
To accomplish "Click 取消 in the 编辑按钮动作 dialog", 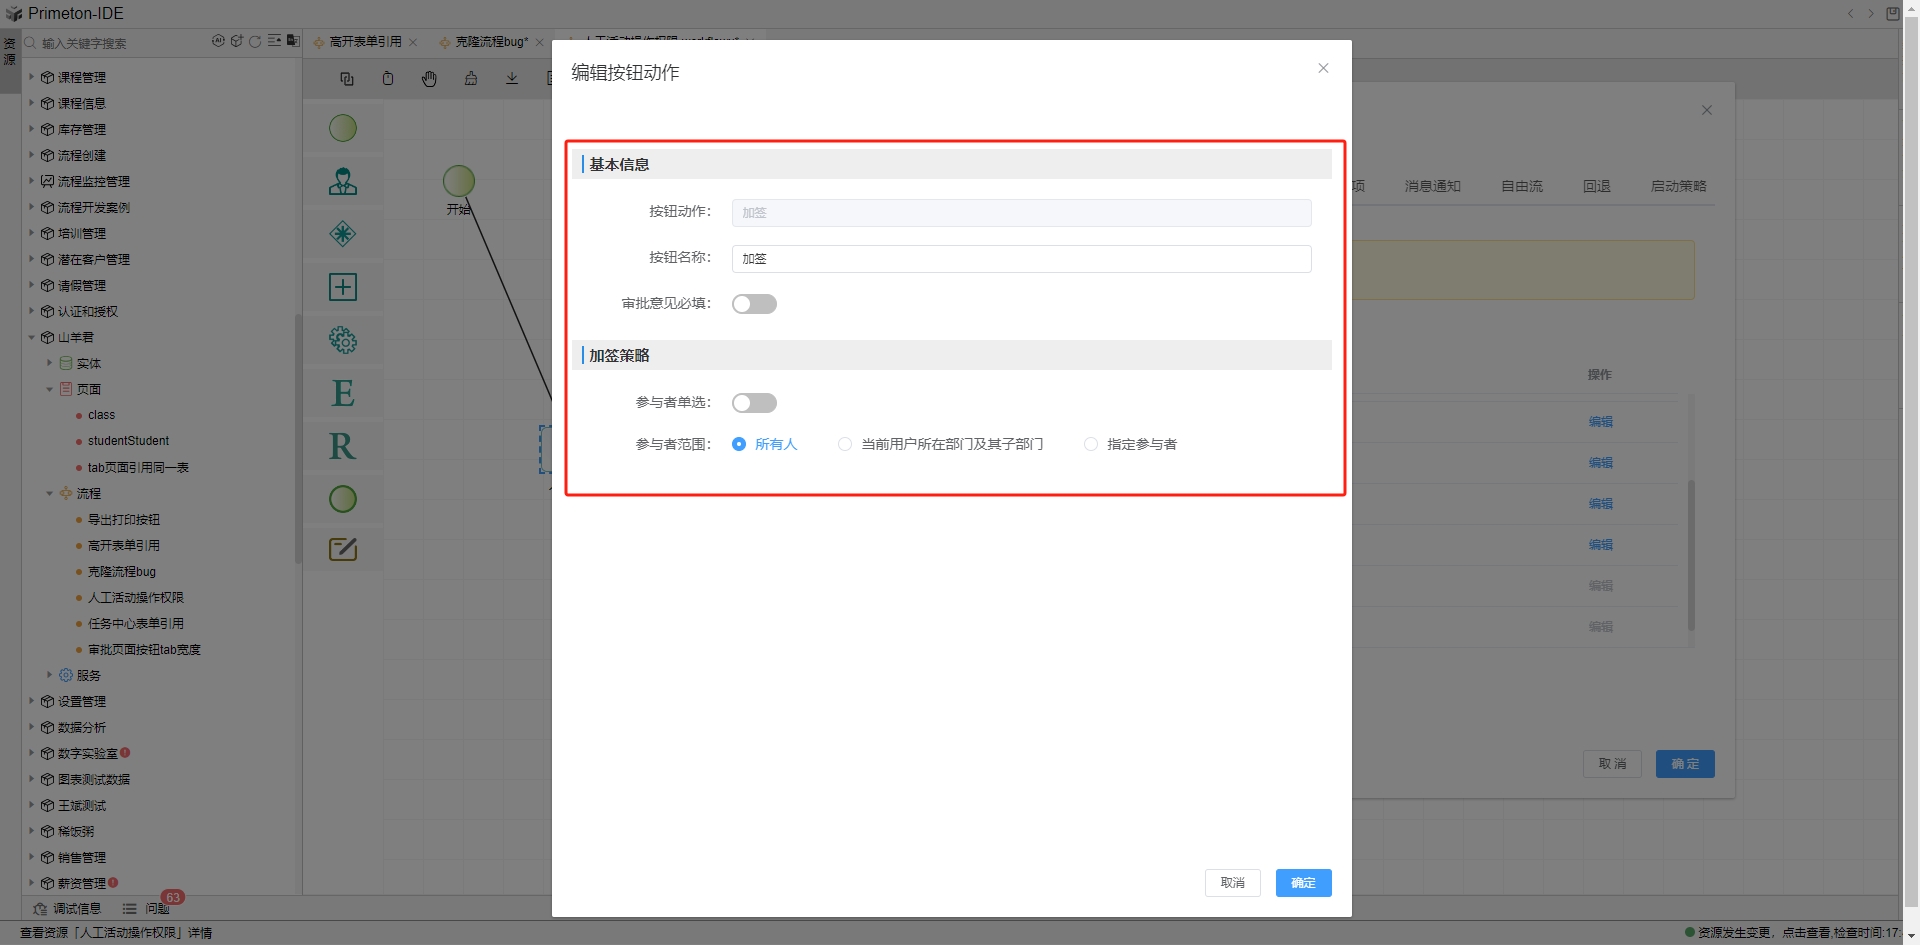I will (1232, 883).
